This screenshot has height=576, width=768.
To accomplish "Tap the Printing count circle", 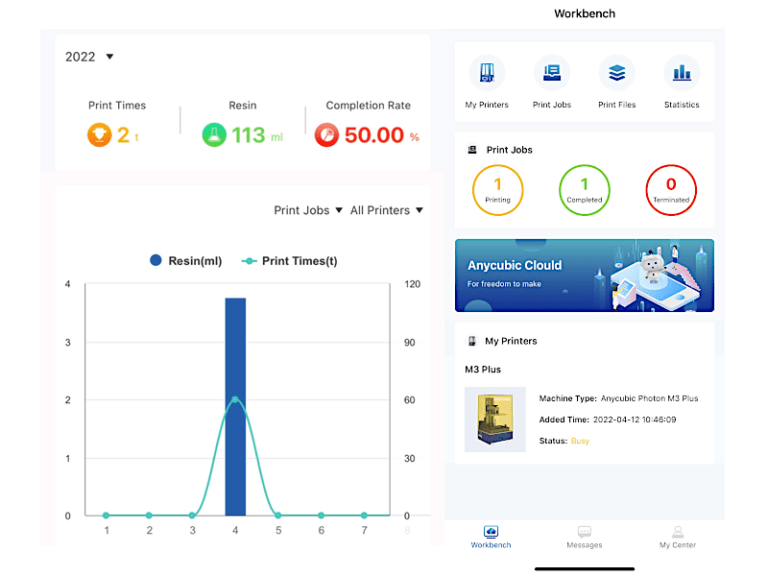I will point(498,190).
